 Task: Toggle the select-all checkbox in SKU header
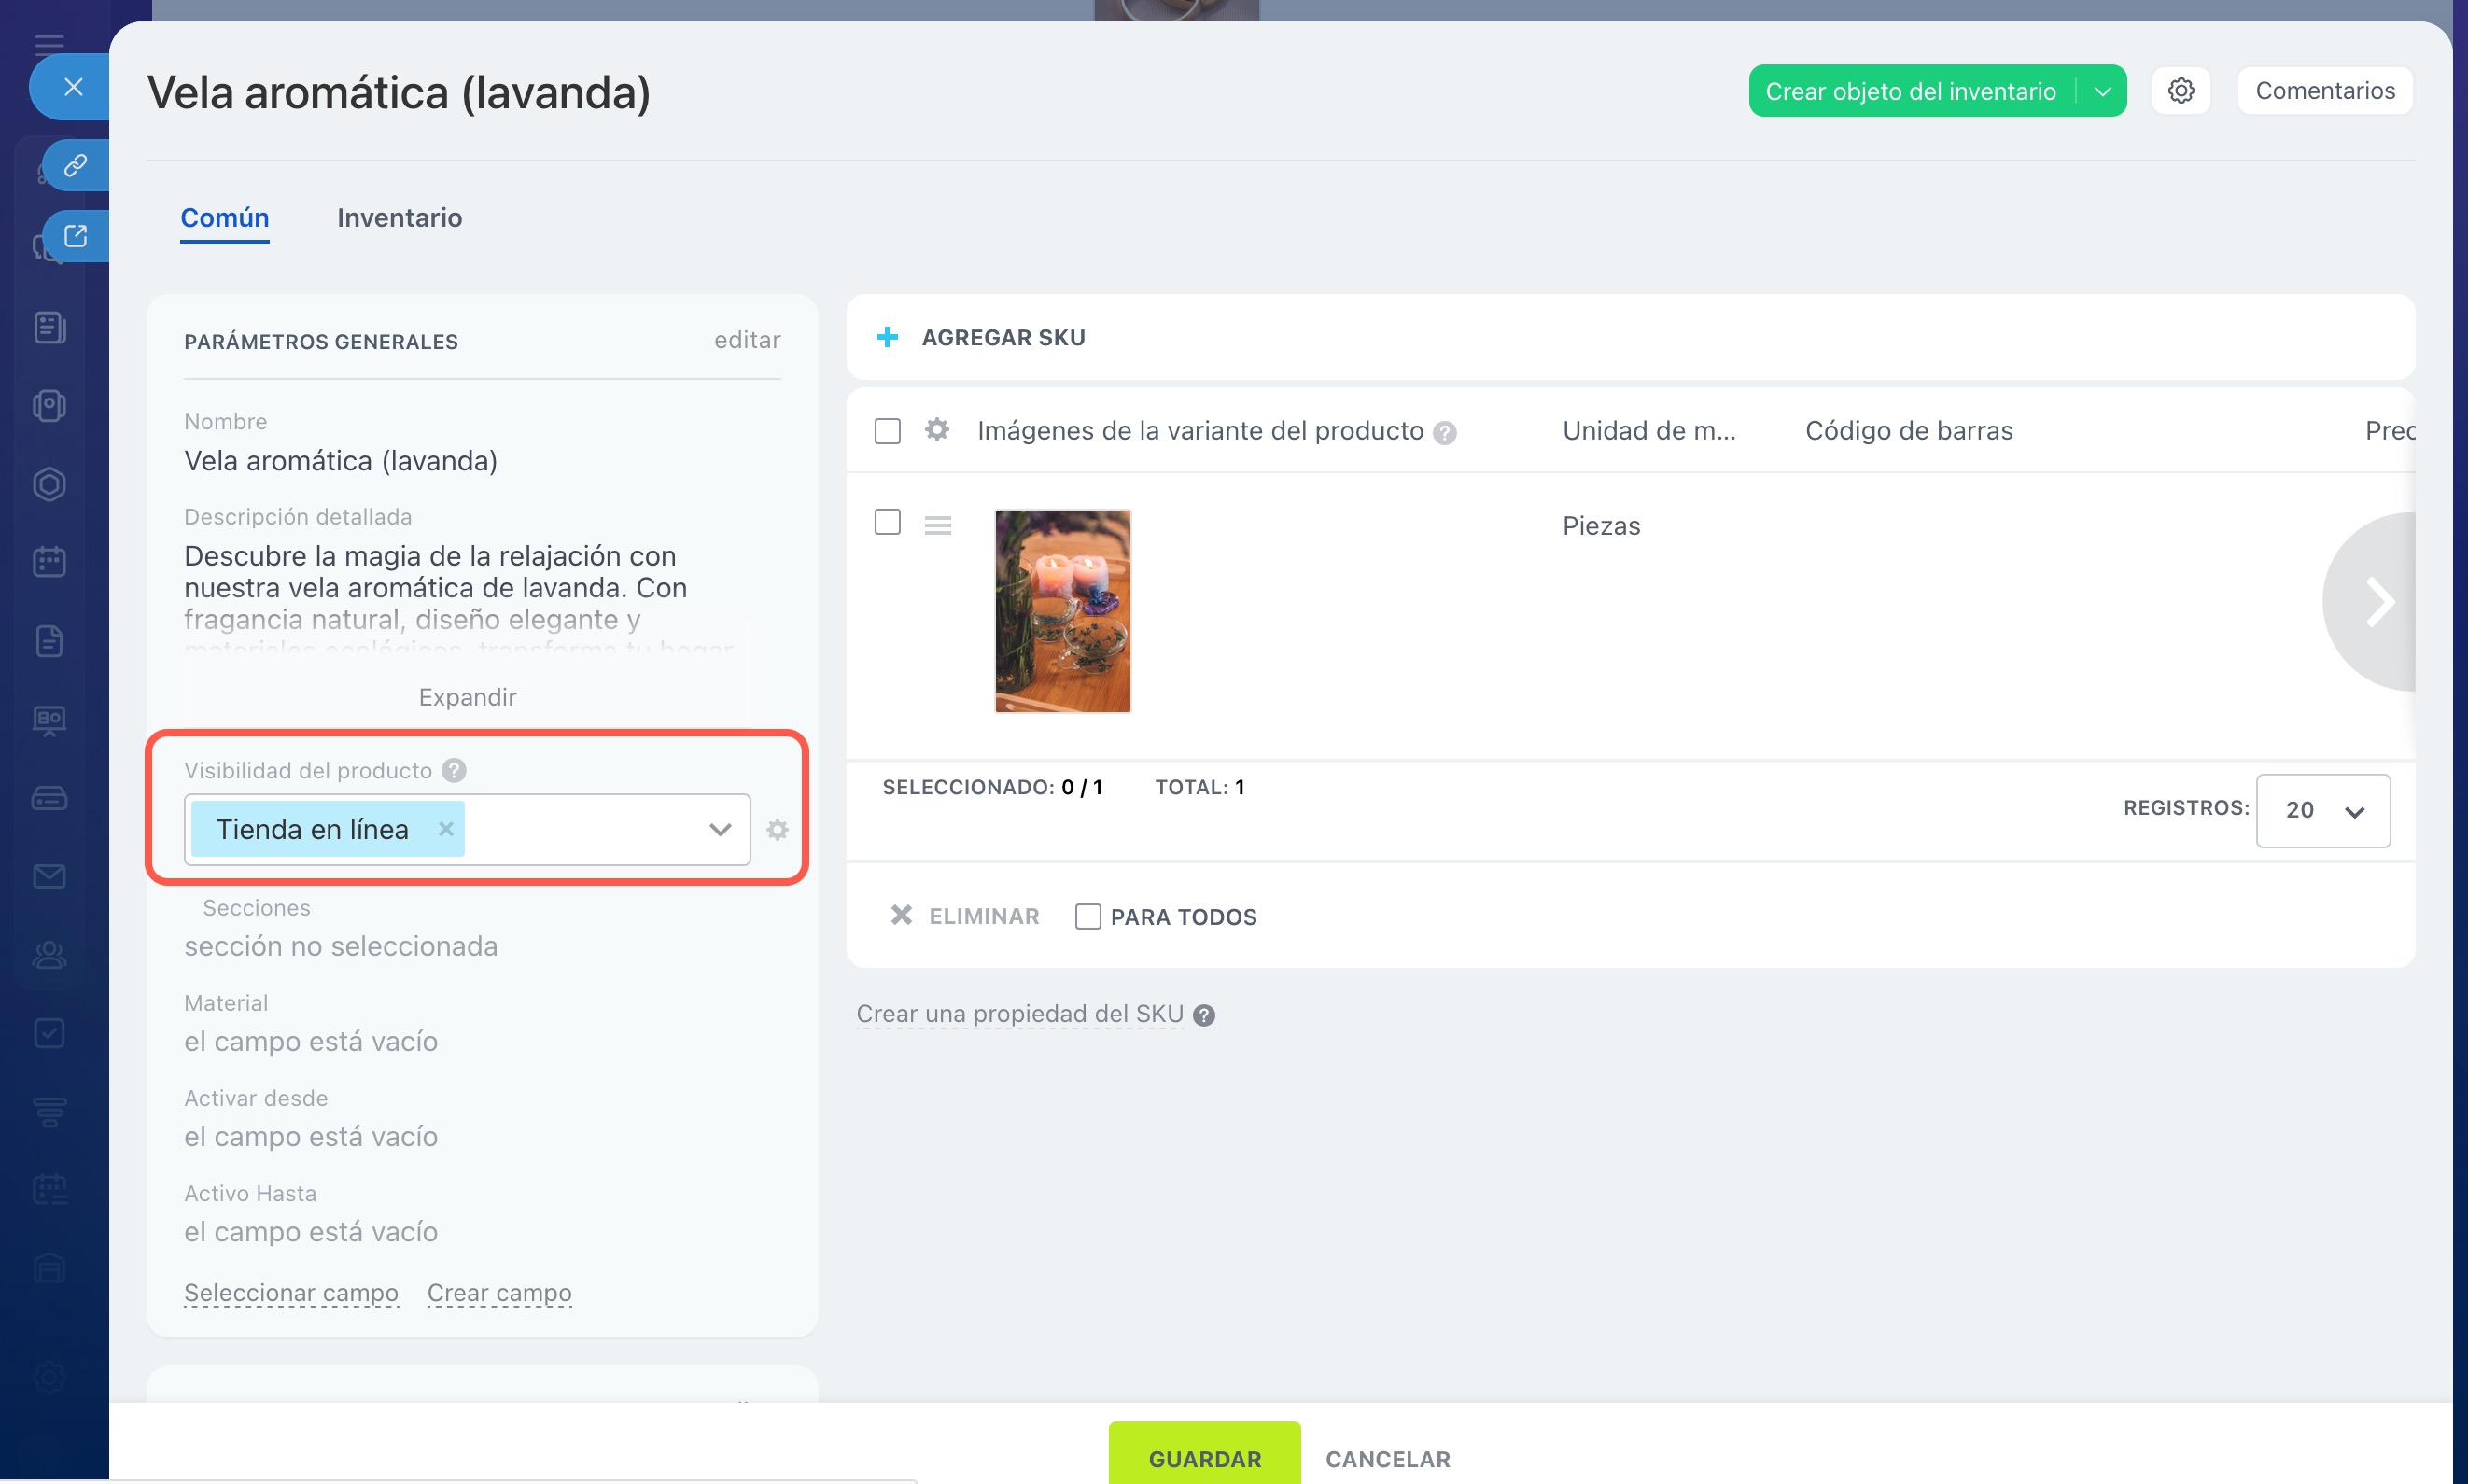(887, 431)
